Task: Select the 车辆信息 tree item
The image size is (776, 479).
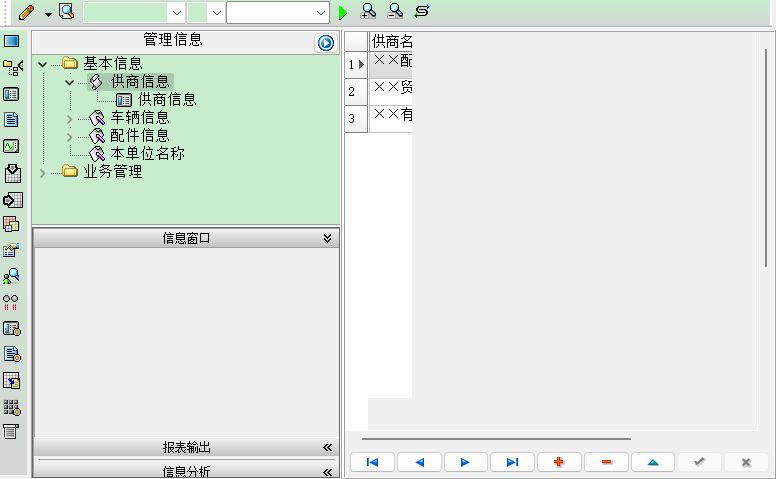Action: coord(140,117)
